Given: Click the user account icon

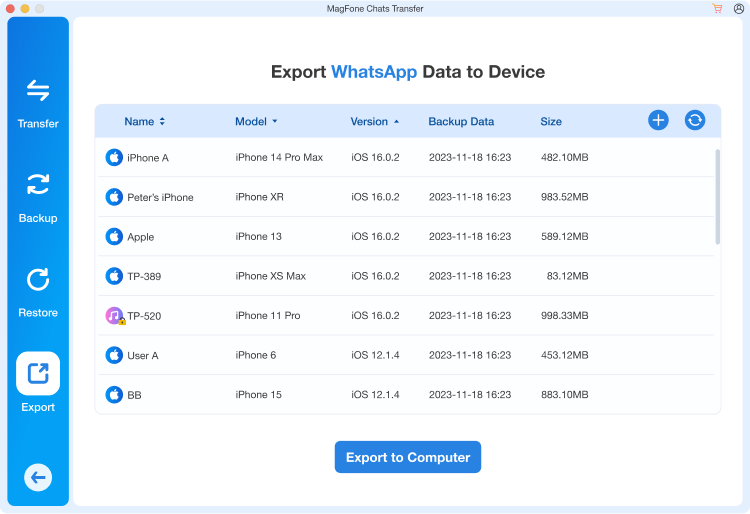Looking at the screenshot, I should pos(739,9).
